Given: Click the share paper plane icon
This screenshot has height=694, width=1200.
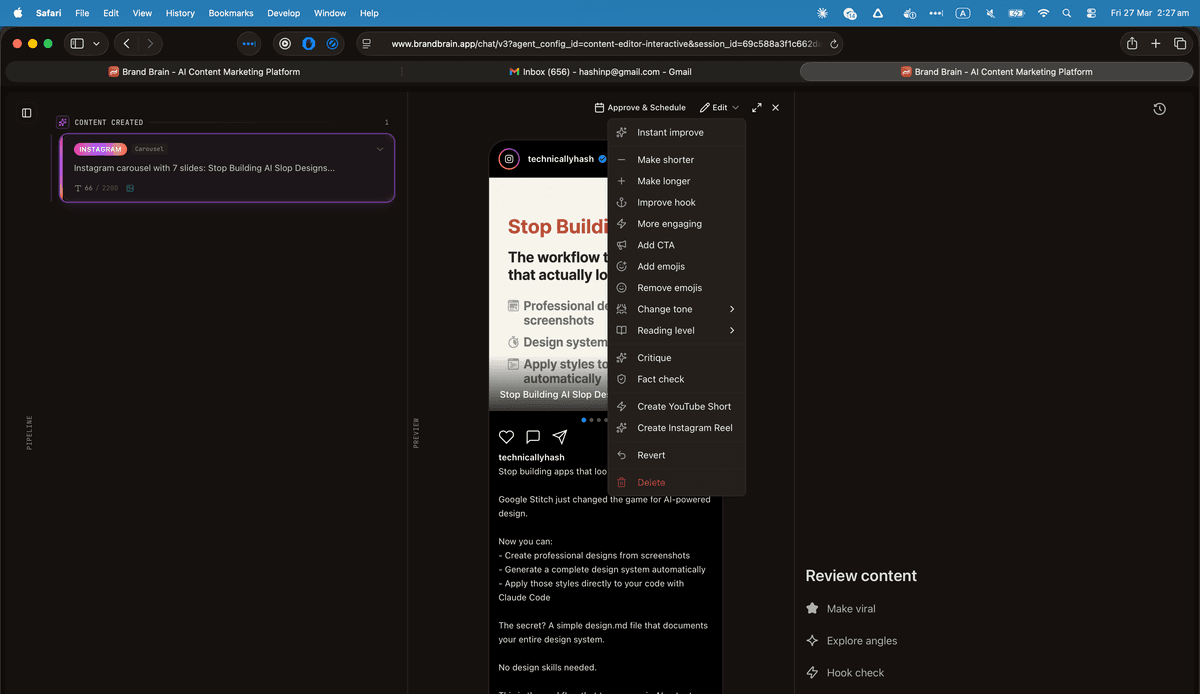Looking at the screenshot, I should pyautogui.click(x=560, y=437).
